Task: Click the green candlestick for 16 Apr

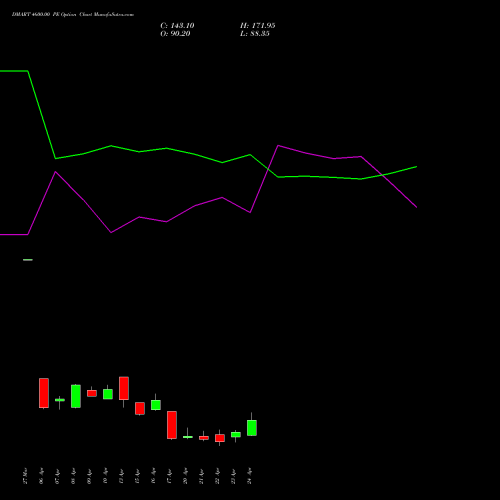Action: 156,405
